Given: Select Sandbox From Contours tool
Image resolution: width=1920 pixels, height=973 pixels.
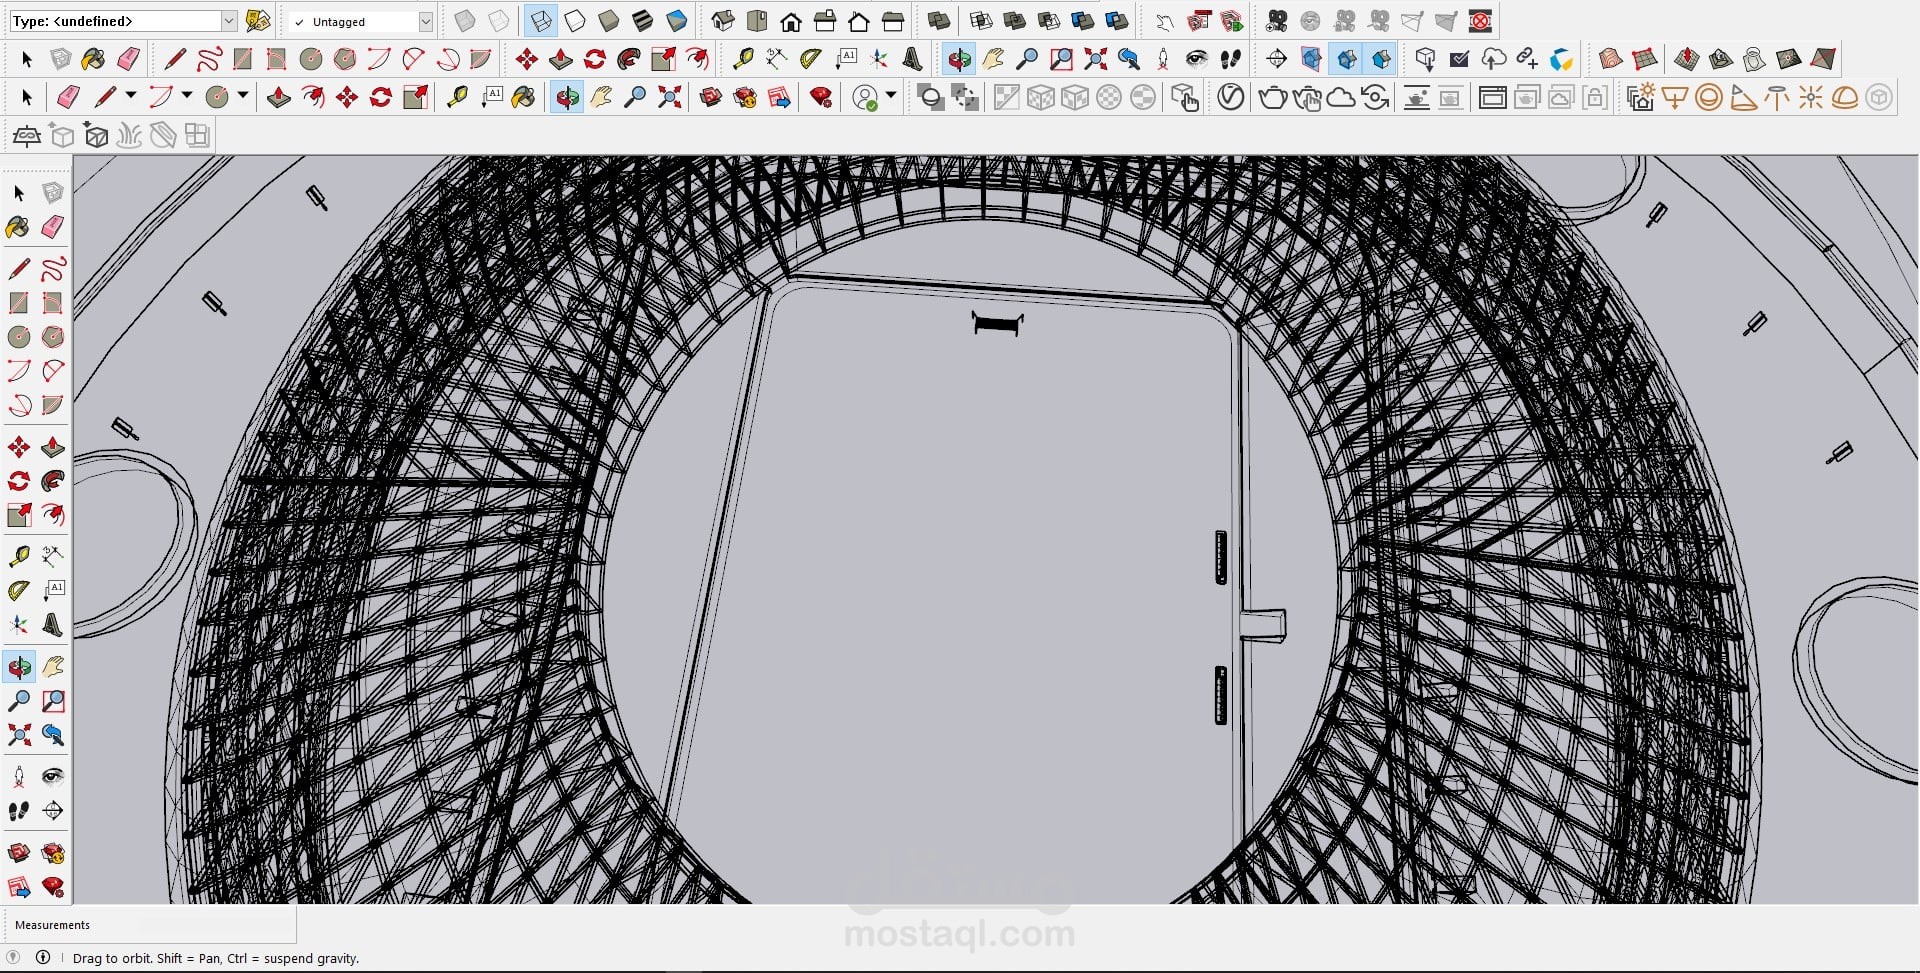Looking at the screenshot, I should click(x=1610, y=59).
